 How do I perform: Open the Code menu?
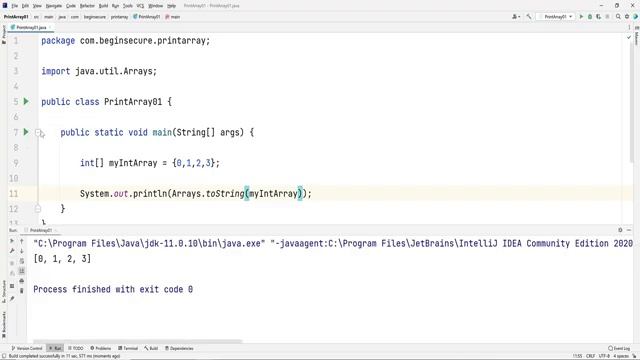[71, 6]
